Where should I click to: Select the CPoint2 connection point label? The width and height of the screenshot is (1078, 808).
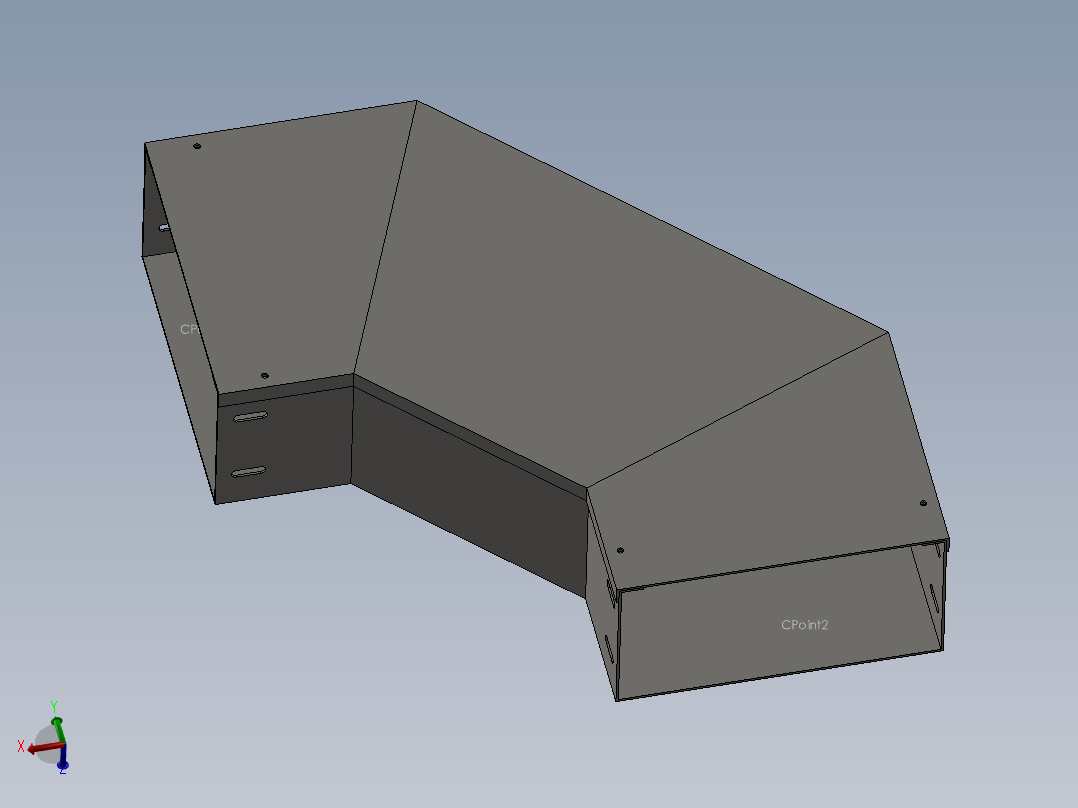pyautogui.click(x=804, y=625)
